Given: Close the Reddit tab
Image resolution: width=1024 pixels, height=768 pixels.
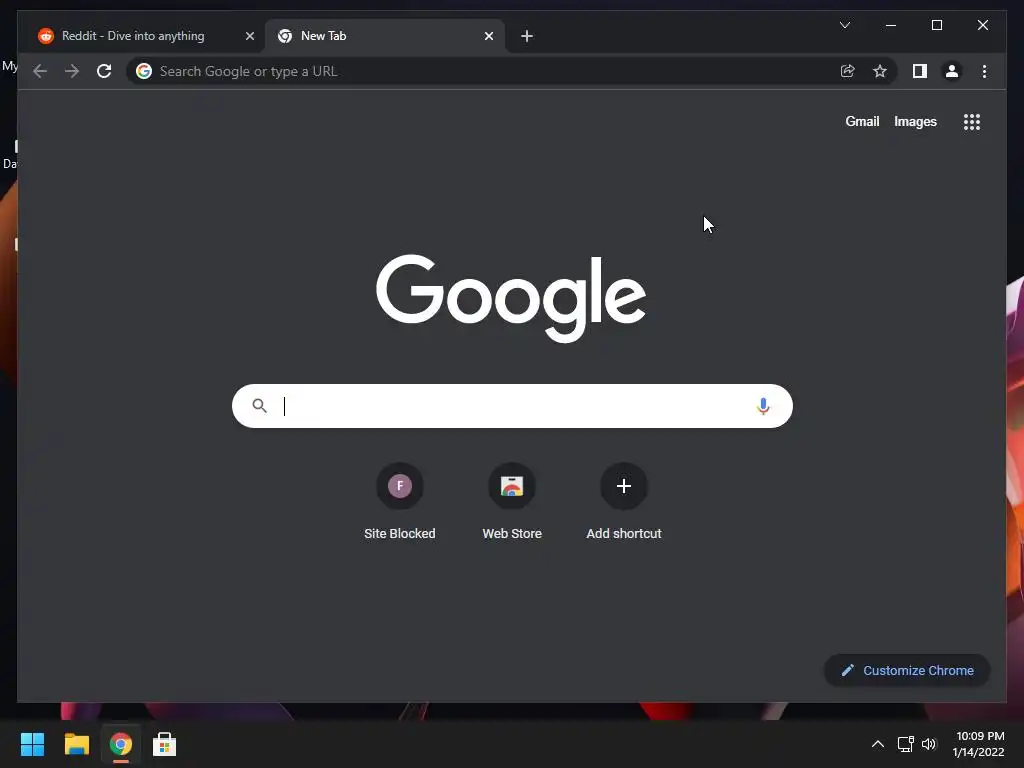Looking at the screenshot, I should (249, 36).
